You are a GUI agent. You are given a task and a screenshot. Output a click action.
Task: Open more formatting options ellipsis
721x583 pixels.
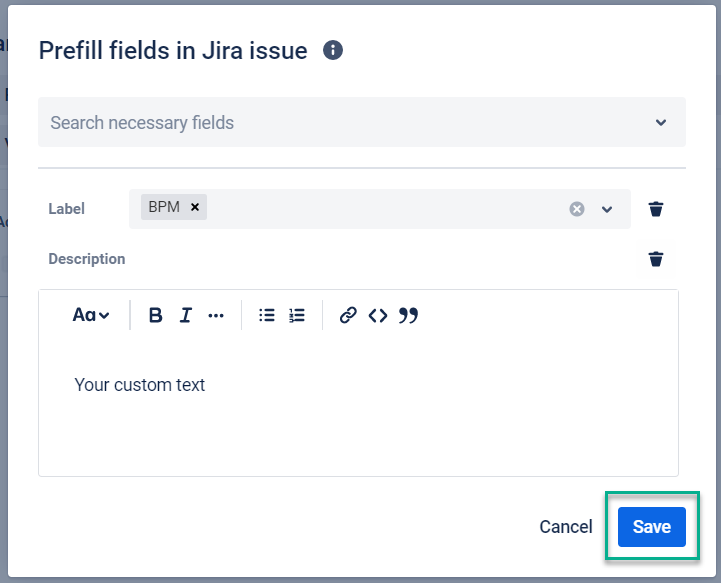(216, 316)
